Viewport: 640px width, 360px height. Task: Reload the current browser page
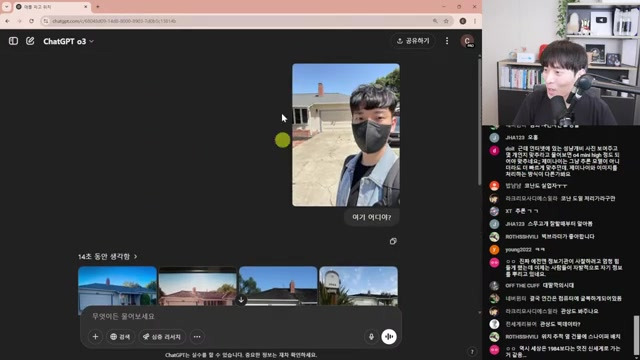(31, 21)
